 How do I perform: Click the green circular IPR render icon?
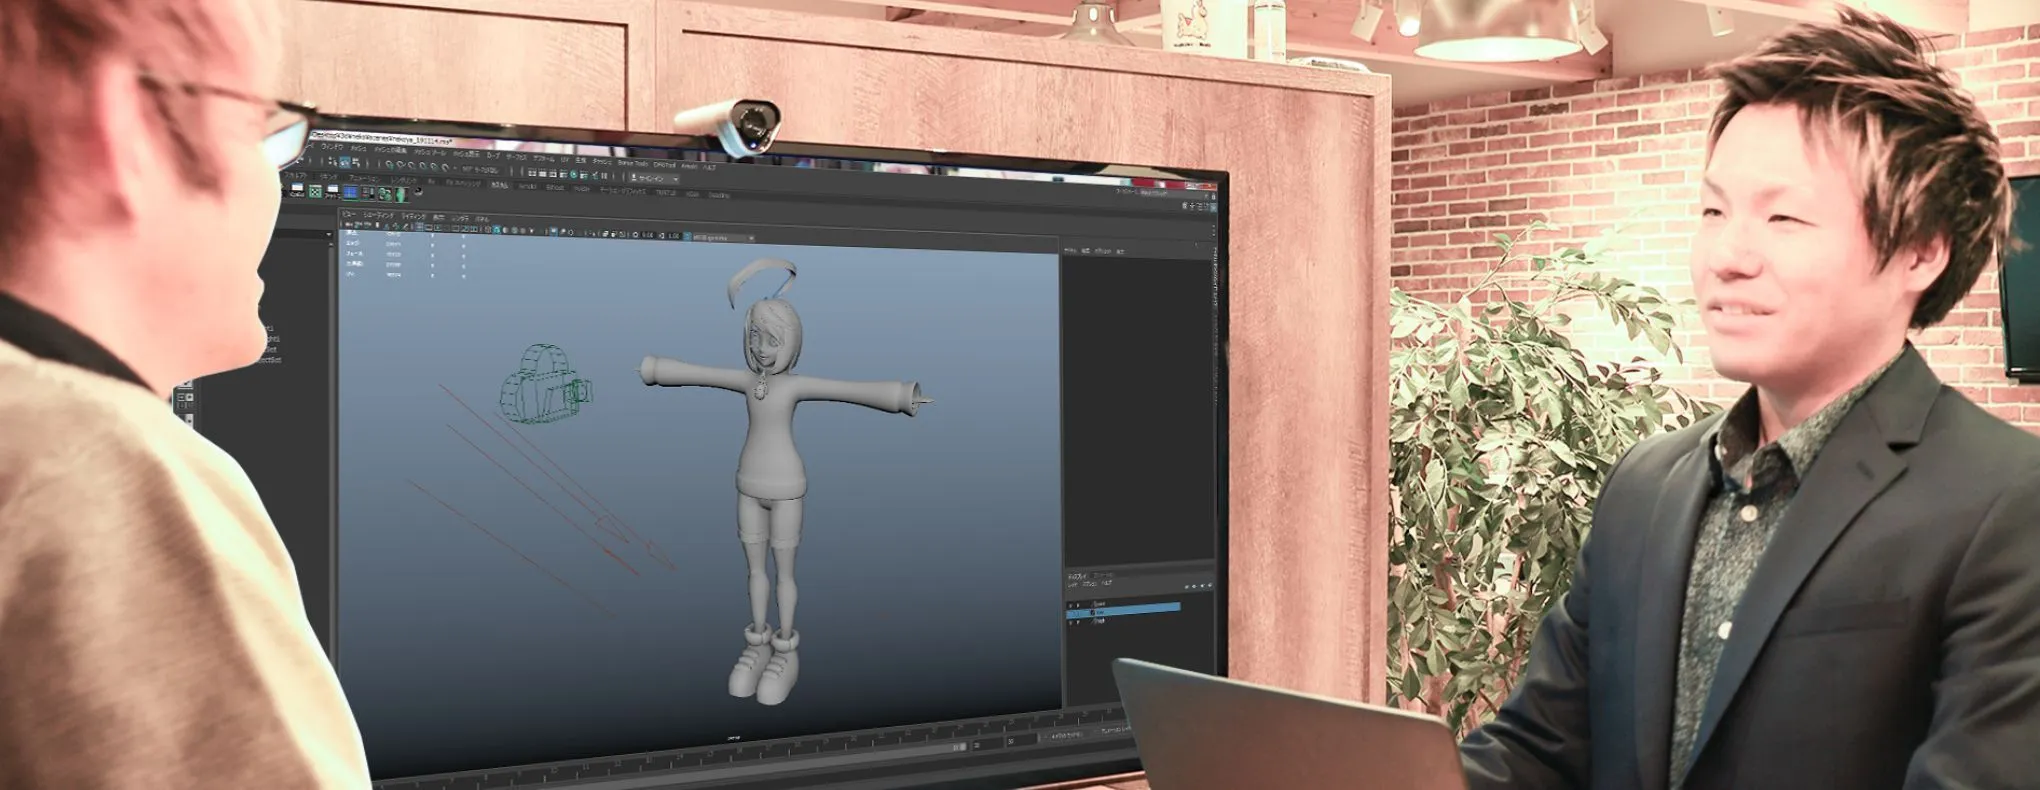[x=573, y=174]
